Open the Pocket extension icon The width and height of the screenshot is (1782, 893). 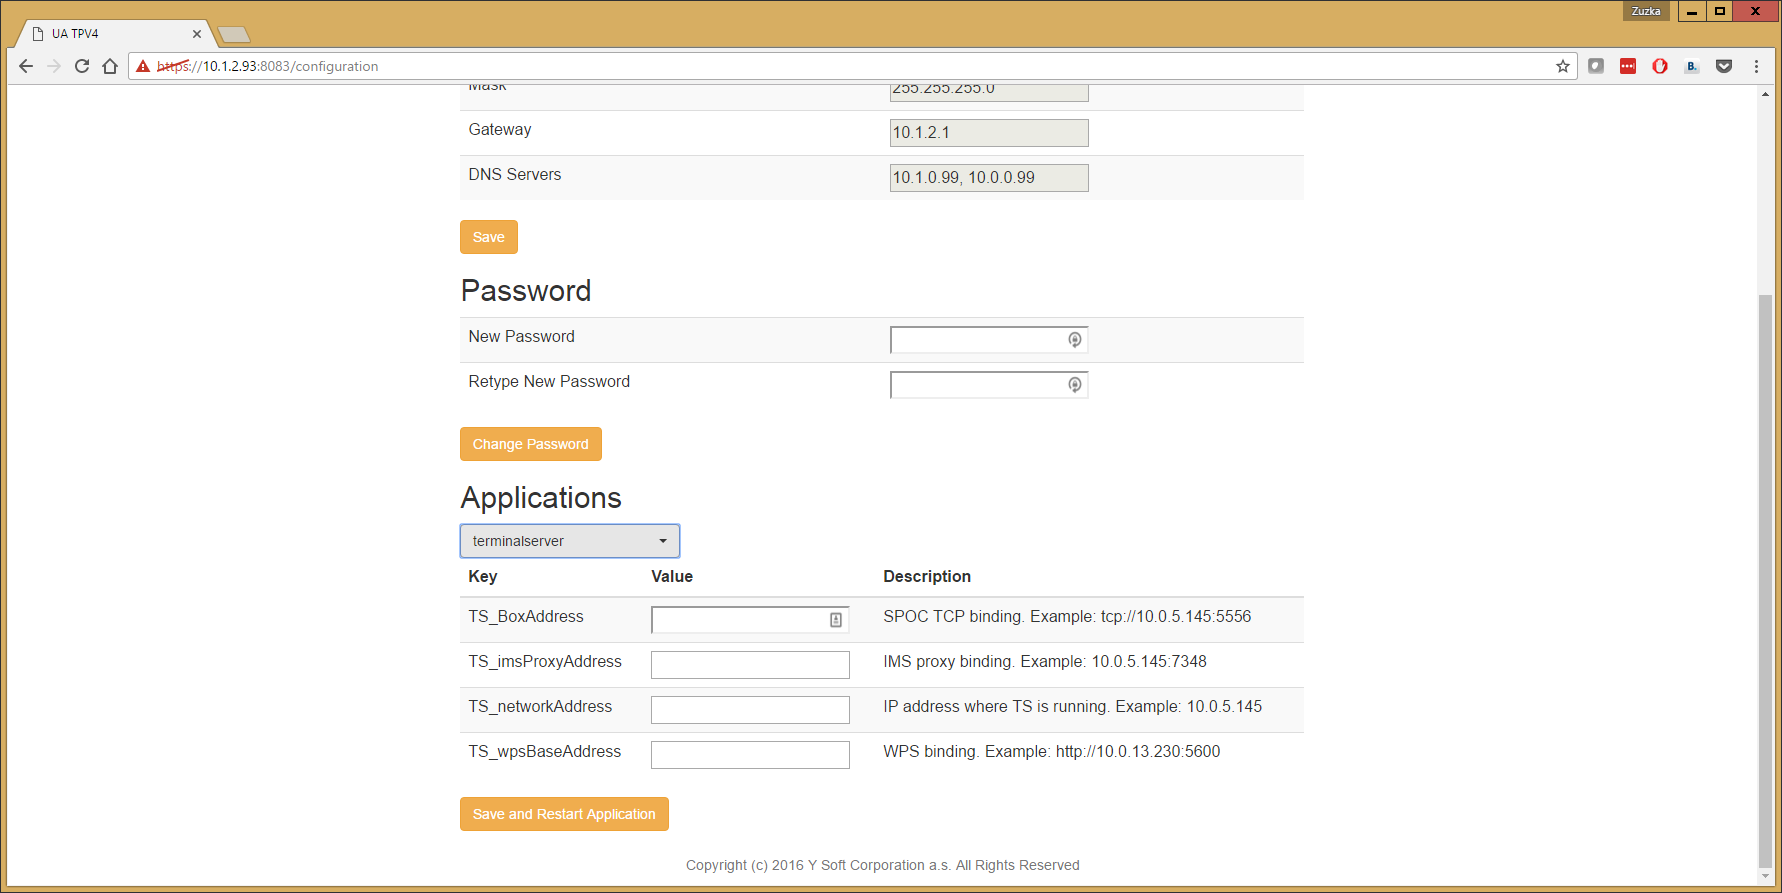coord(1724,66)
